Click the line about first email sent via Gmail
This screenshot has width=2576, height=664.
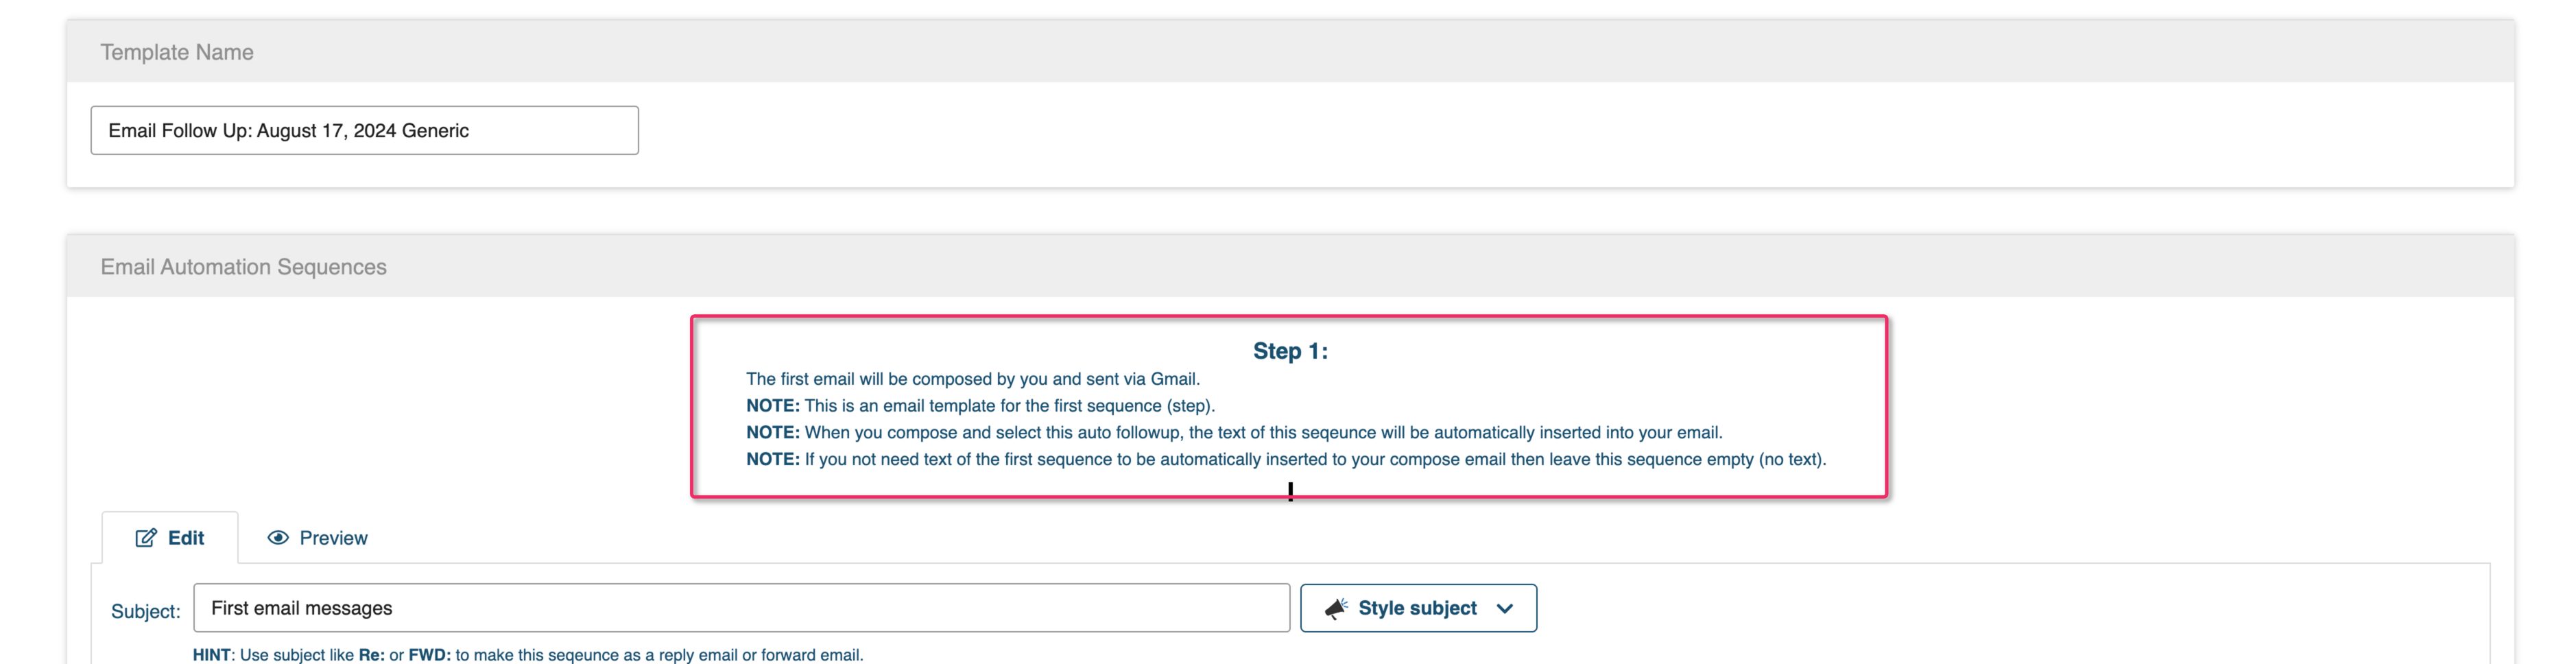[973, 379]
